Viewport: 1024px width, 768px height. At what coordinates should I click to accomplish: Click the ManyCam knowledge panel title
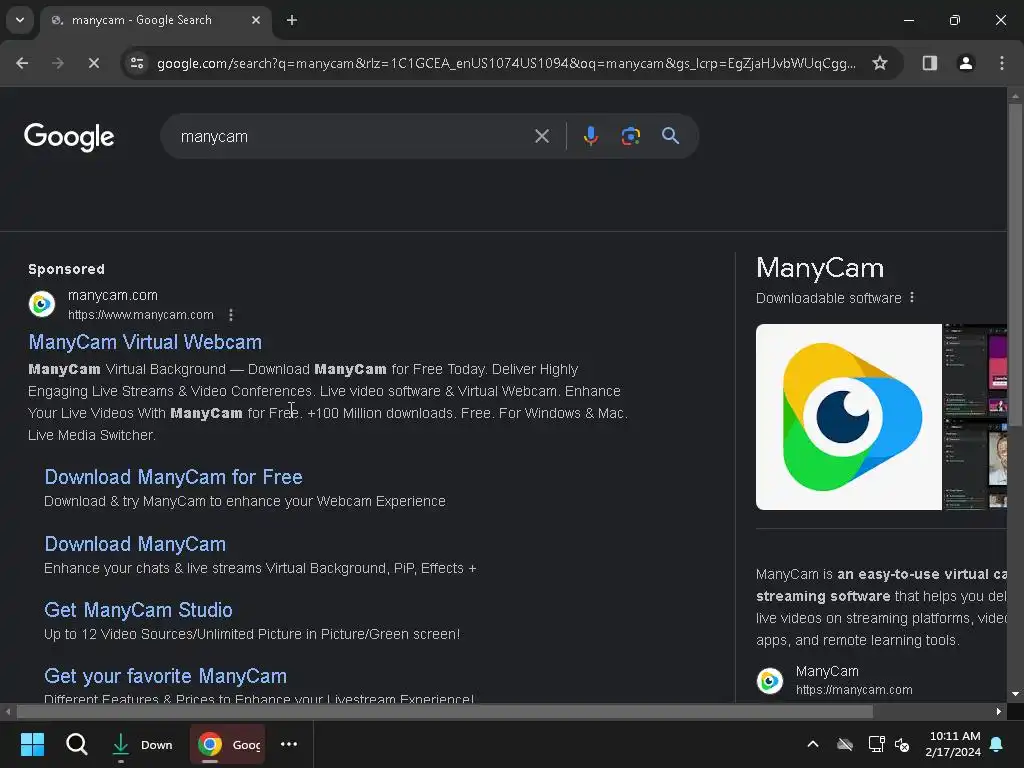(820, 268)
